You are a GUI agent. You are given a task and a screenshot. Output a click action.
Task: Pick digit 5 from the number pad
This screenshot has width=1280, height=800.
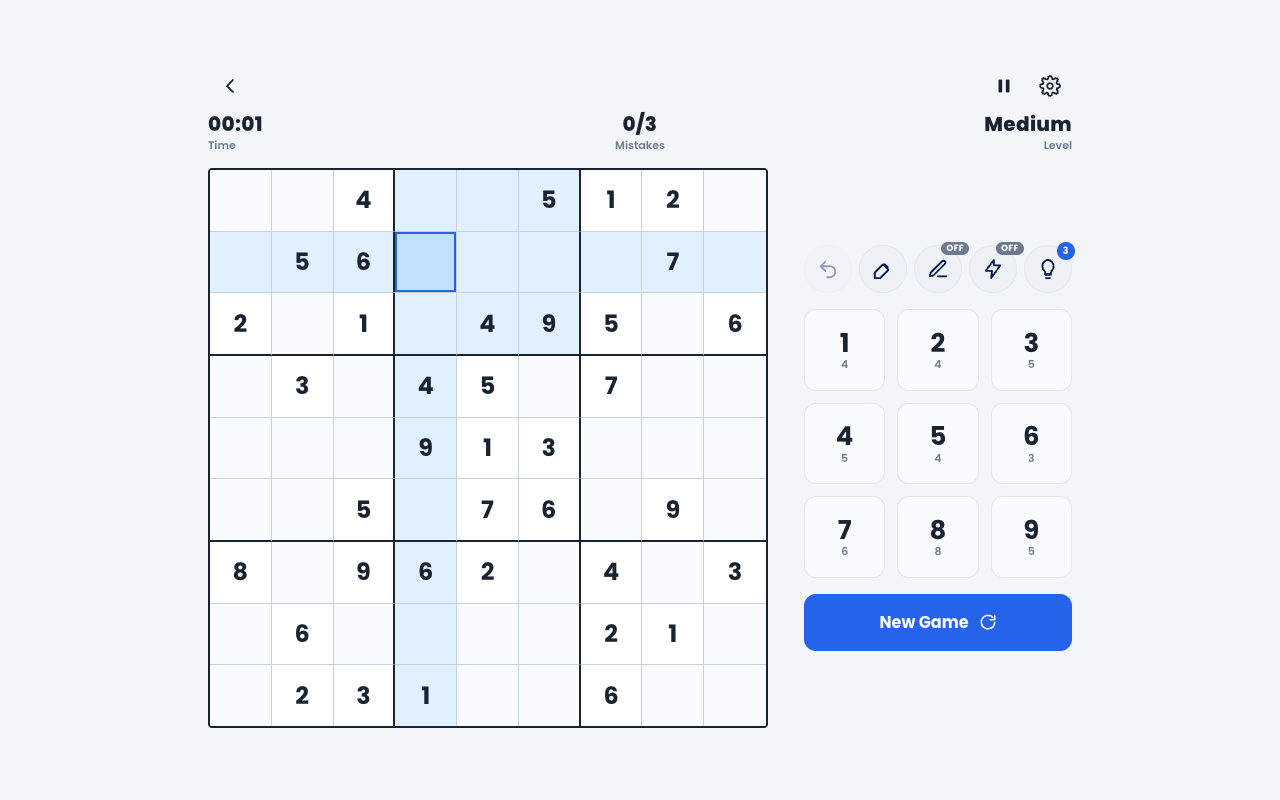click(938, 443)
